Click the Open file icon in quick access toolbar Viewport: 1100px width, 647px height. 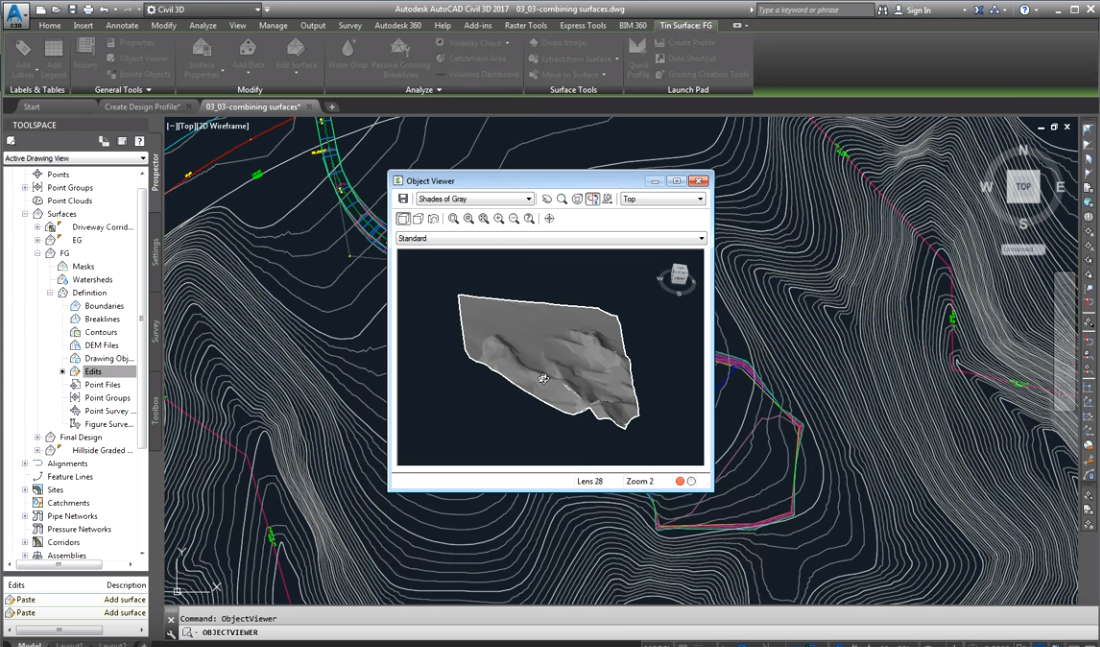point(57,10)
